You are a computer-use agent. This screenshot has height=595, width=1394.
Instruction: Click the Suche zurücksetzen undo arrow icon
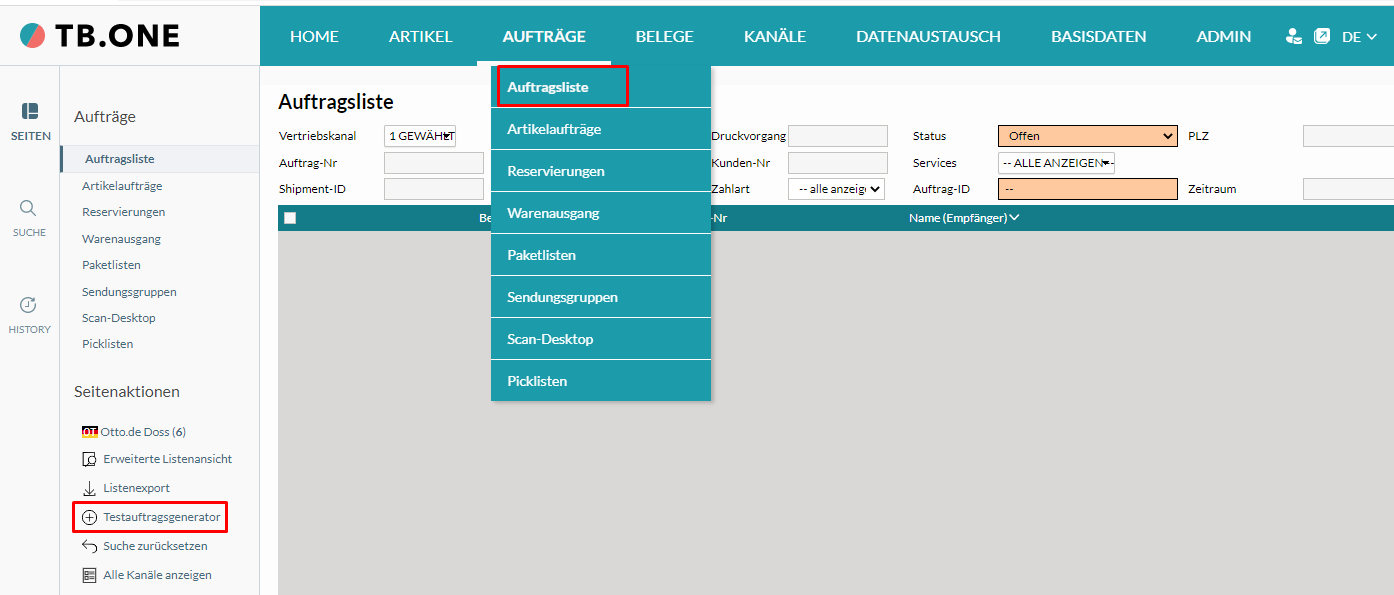click(89, 546)
